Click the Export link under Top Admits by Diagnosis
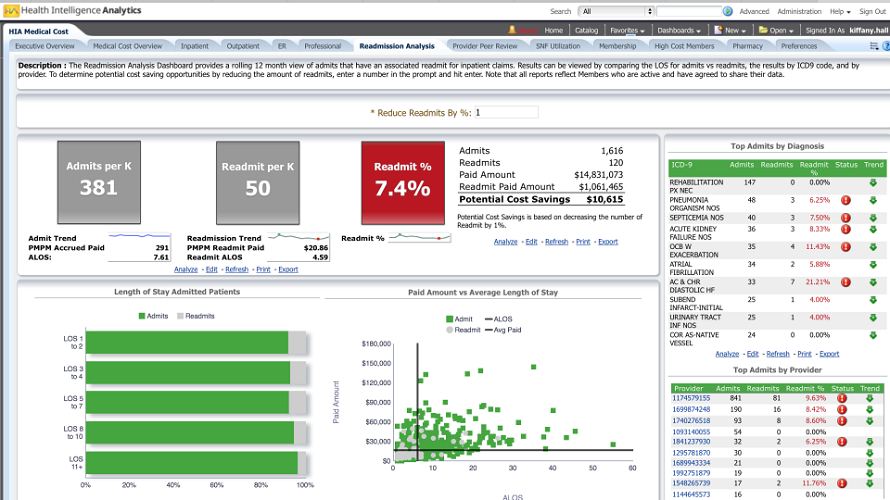 click(x=829, y=354)
